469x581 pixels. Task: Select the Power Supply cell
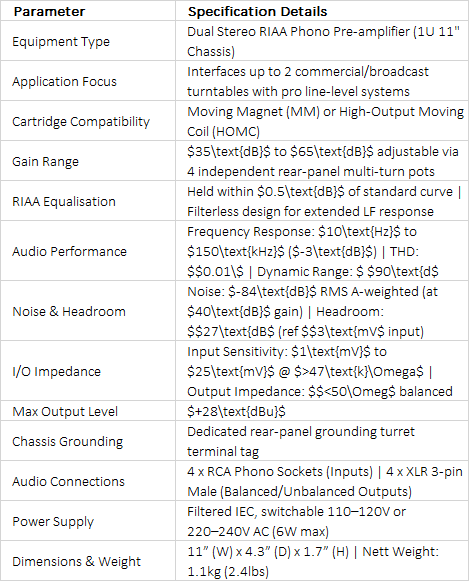88,521
